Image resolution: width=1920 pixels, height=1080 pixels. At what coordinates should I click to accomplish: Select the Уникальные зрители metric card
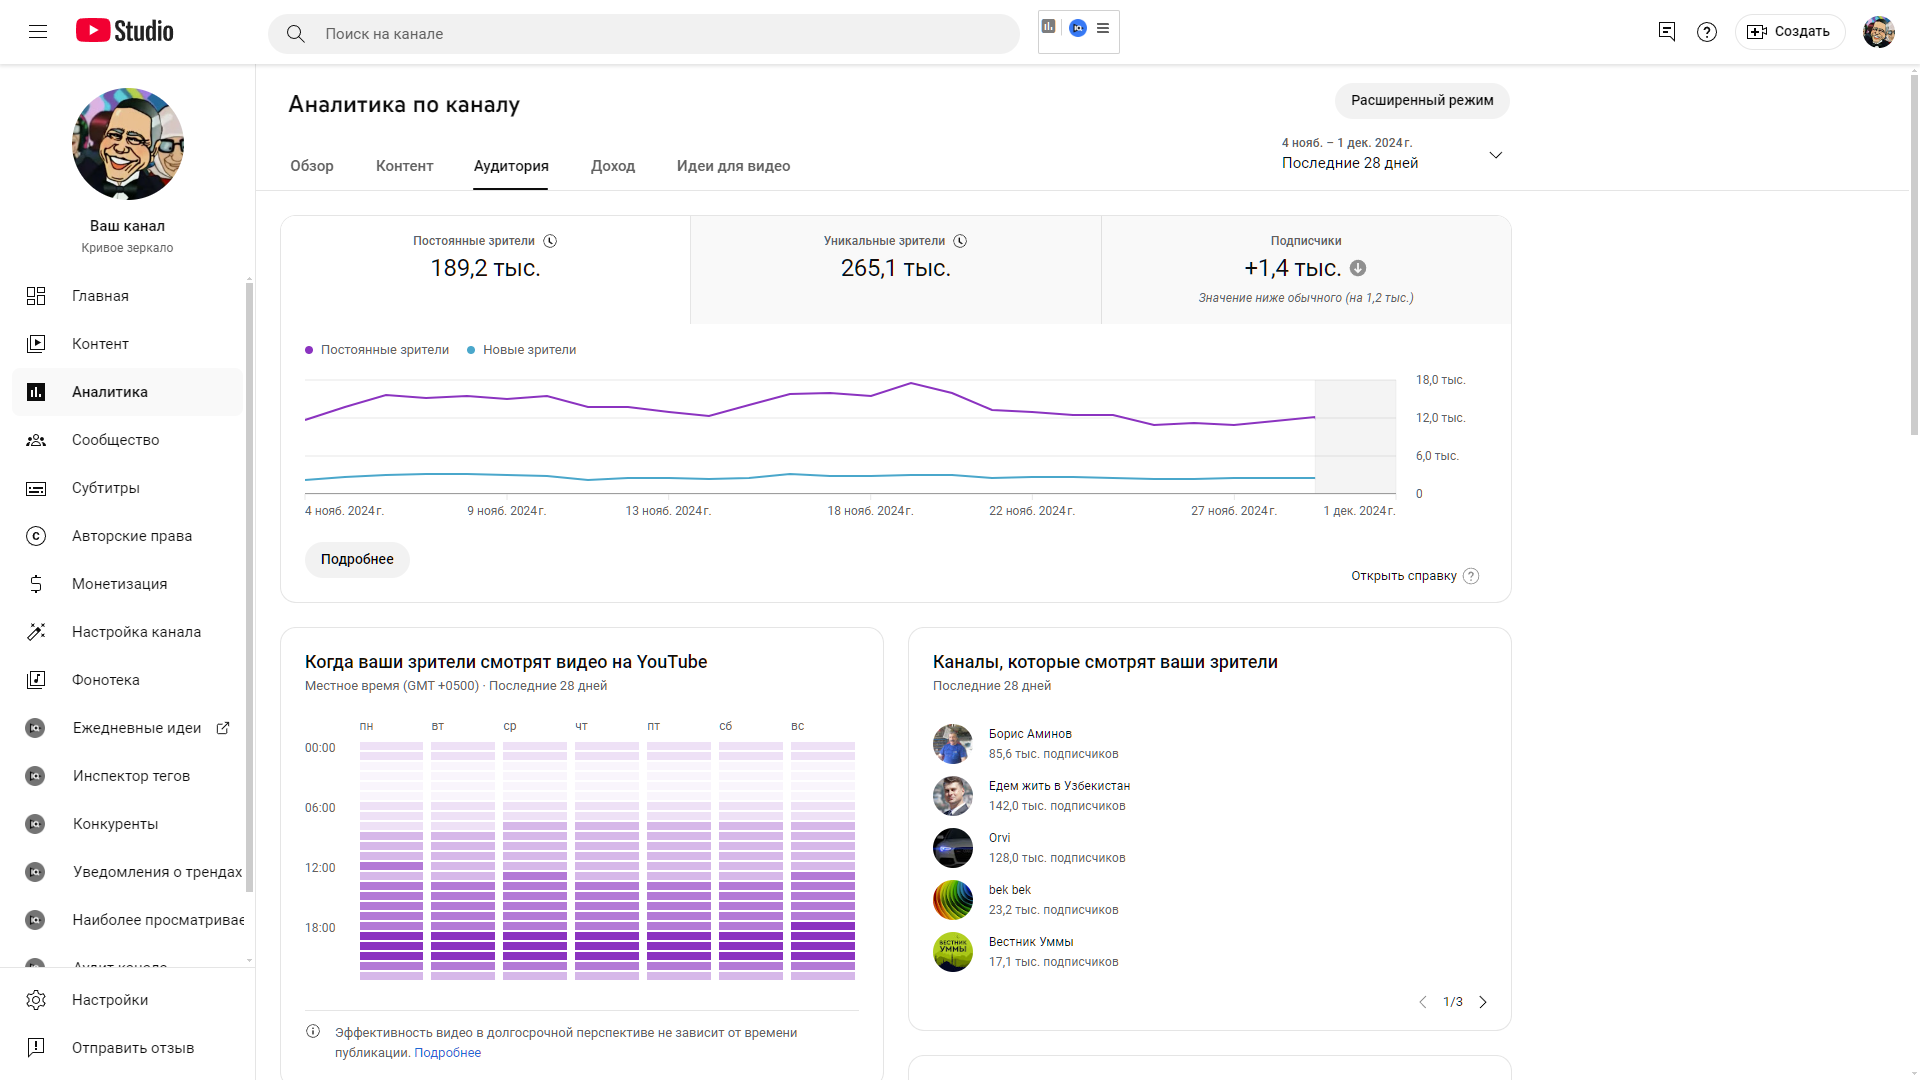coord(896,270)
